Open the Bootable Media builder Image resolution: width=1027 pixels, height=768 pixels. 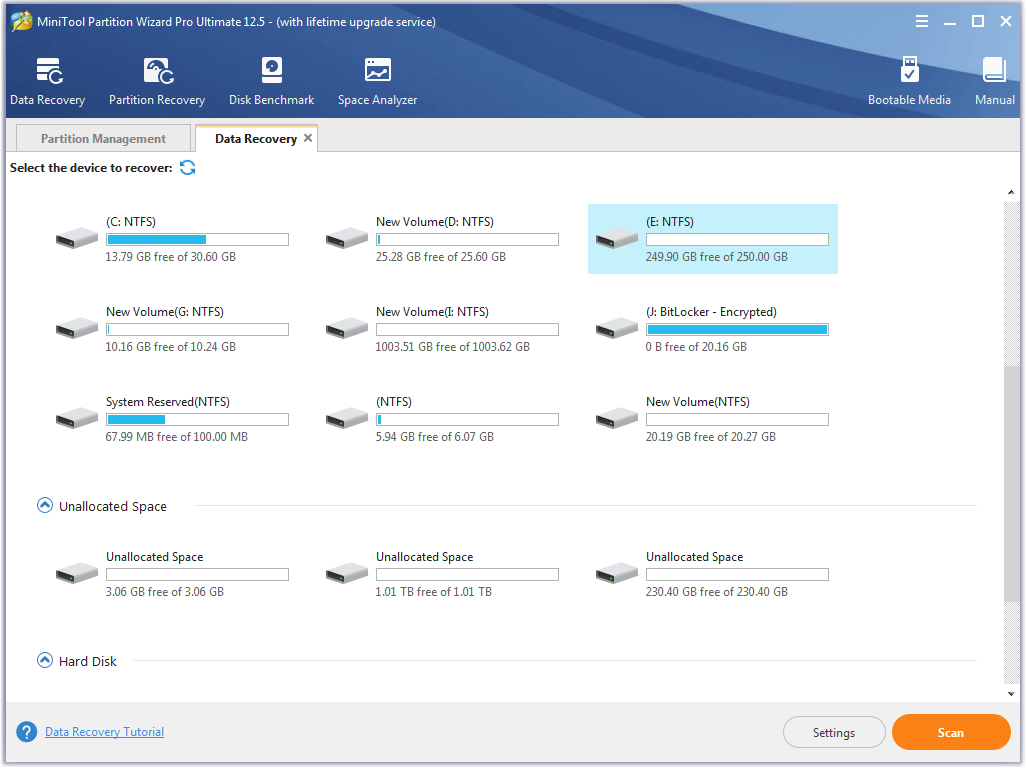pos(909,81)
